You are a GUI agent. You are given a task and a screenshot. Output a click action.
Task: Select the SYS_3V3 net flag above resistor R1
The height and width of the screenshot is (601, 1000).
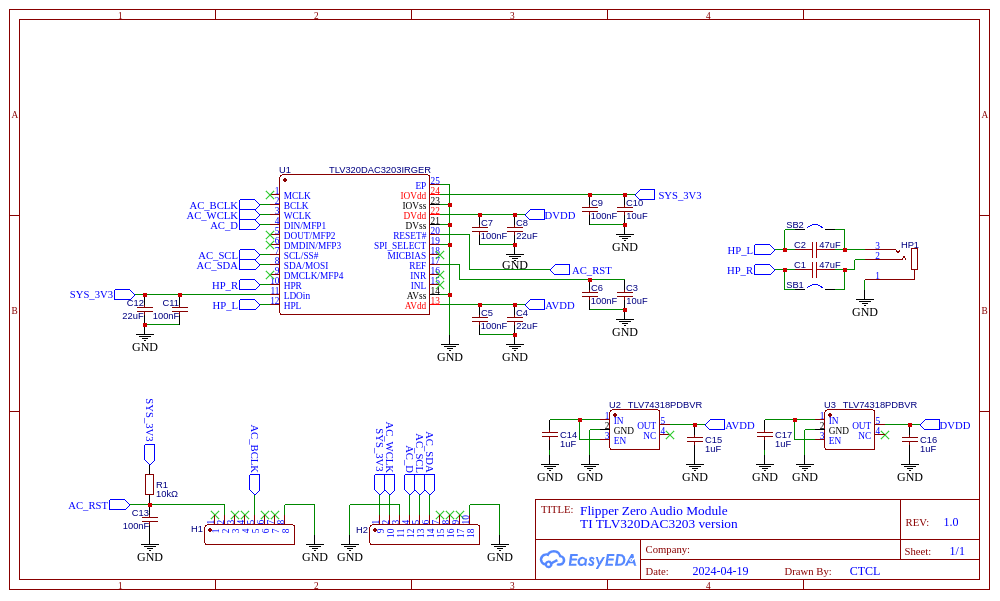[x=149, y=454]
